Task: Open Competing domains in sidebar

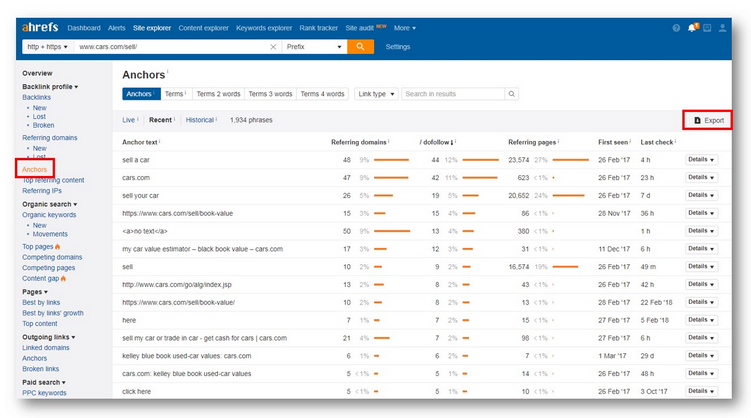Action: (x=52, y=257)
